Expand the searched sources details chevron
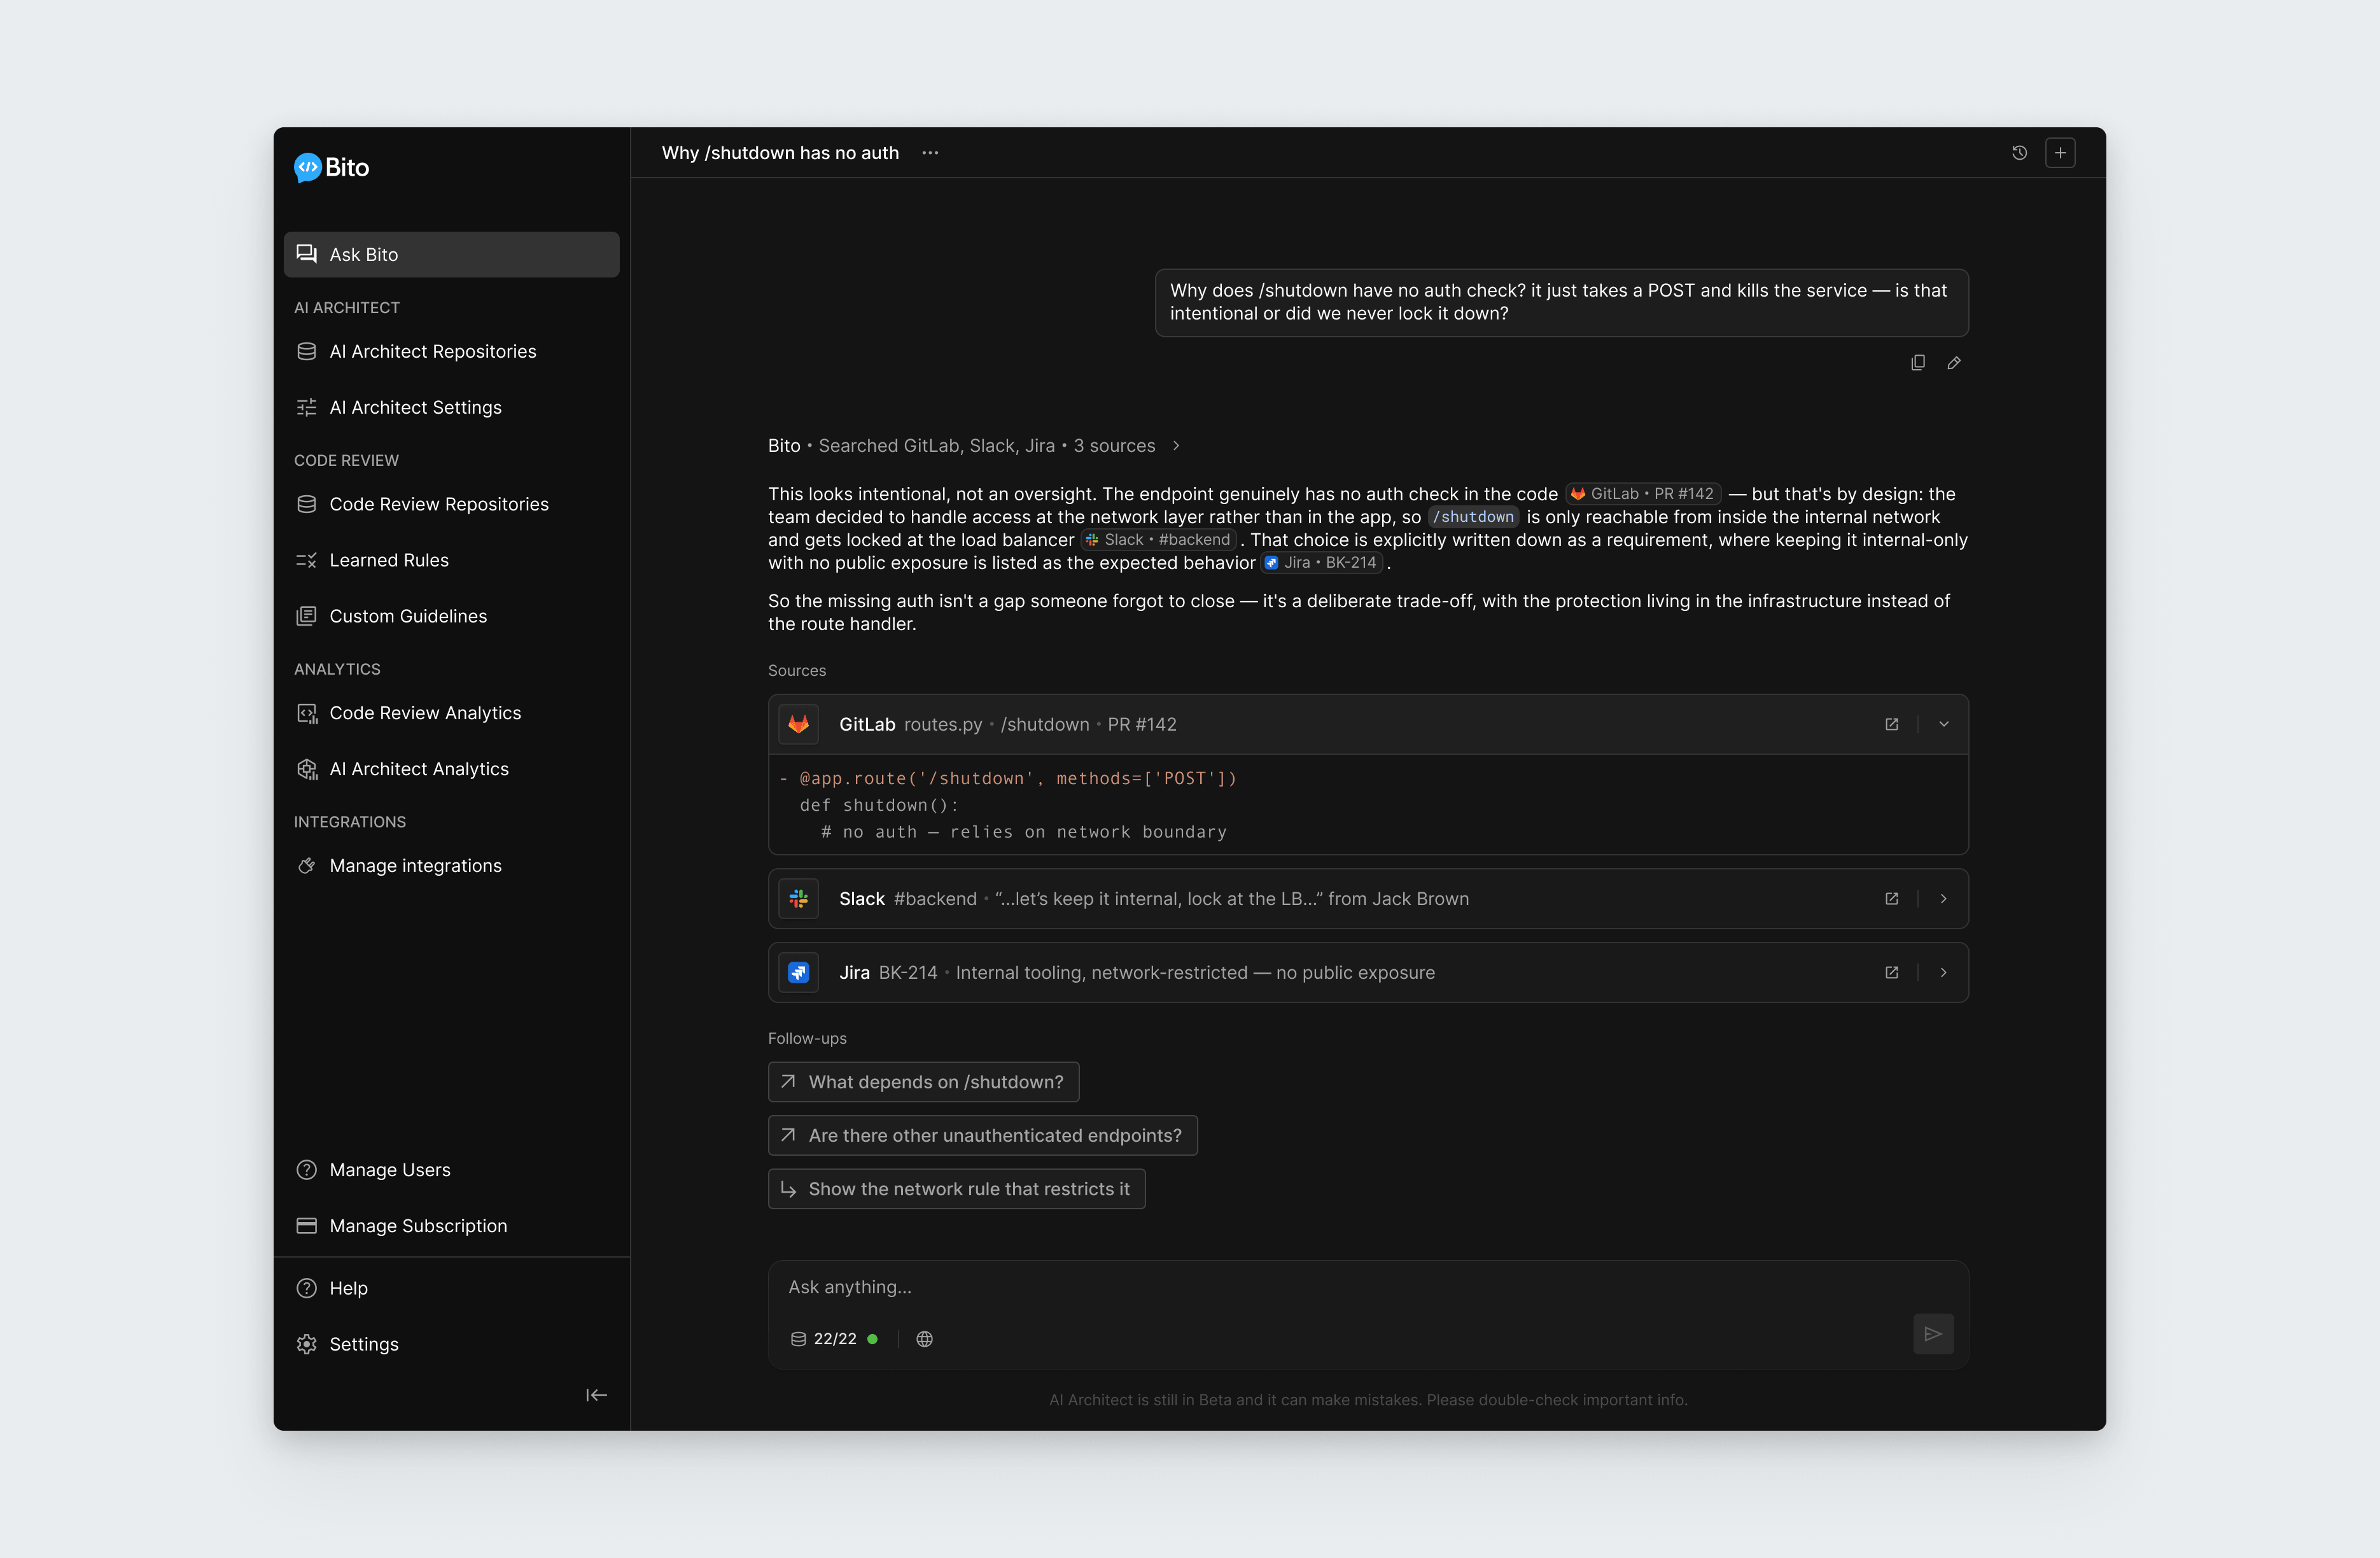This screenshot has width=2380, height=1558. [x=1176, y=446]
